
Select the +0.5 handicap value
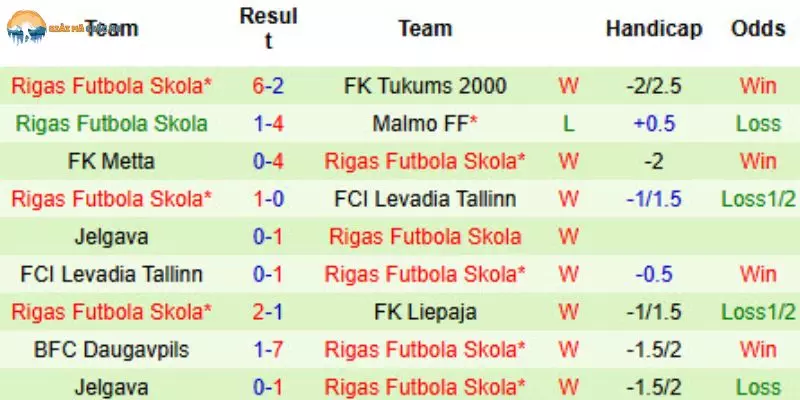pos(655,123)
